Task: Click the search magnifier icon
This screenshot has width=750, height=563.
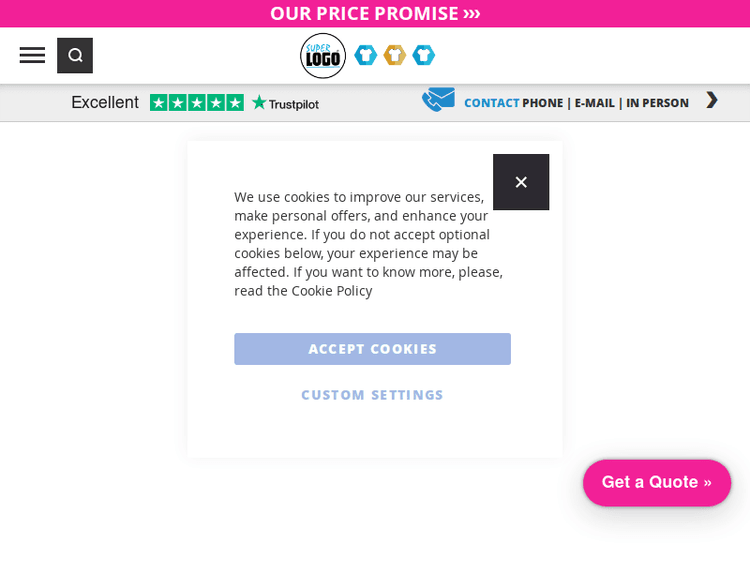Action: point(75,56)
